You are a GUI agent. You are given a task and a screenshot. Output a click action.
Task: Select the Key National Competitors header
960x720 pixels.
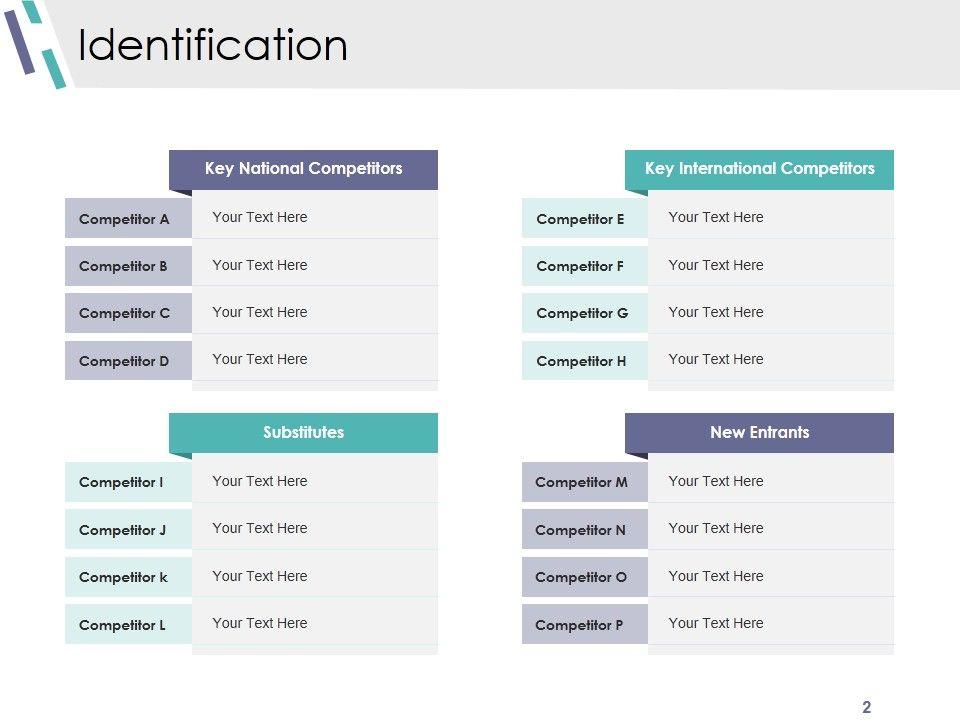point(303,169)
